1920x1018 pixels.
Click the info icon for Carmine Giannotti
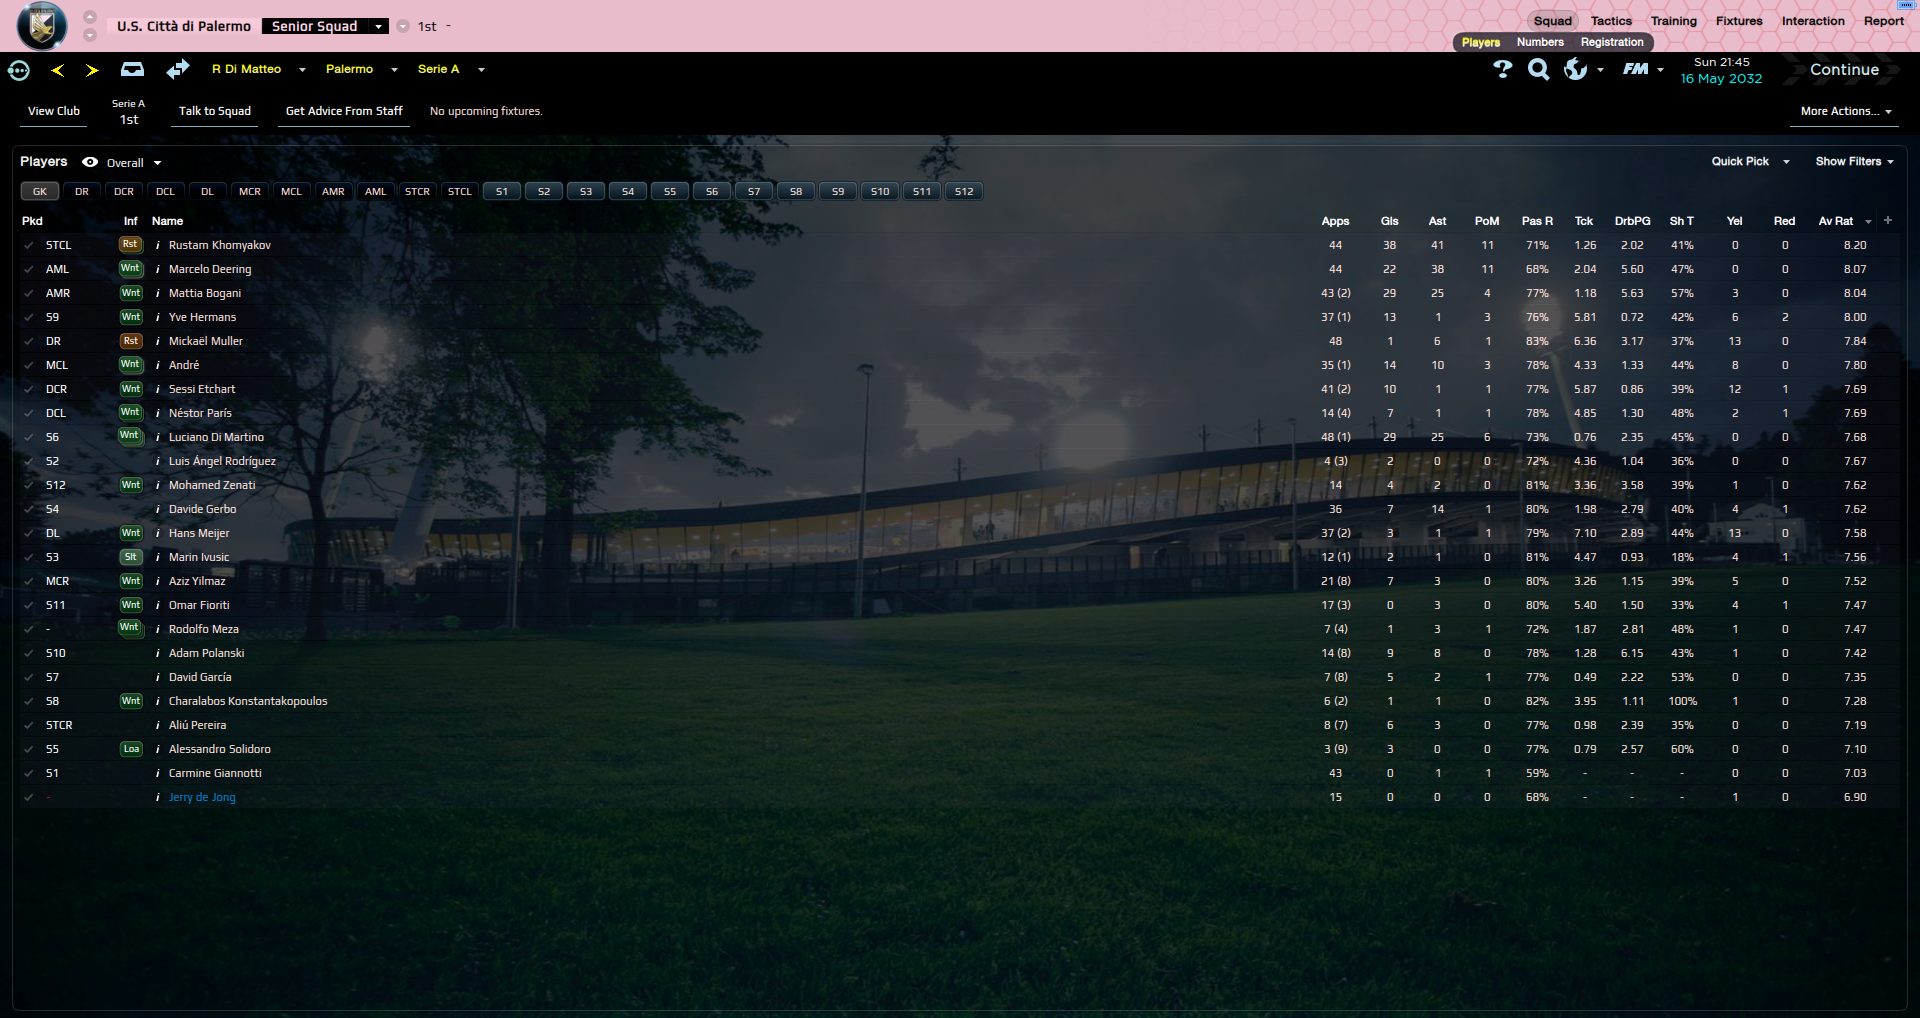point(158,773)
